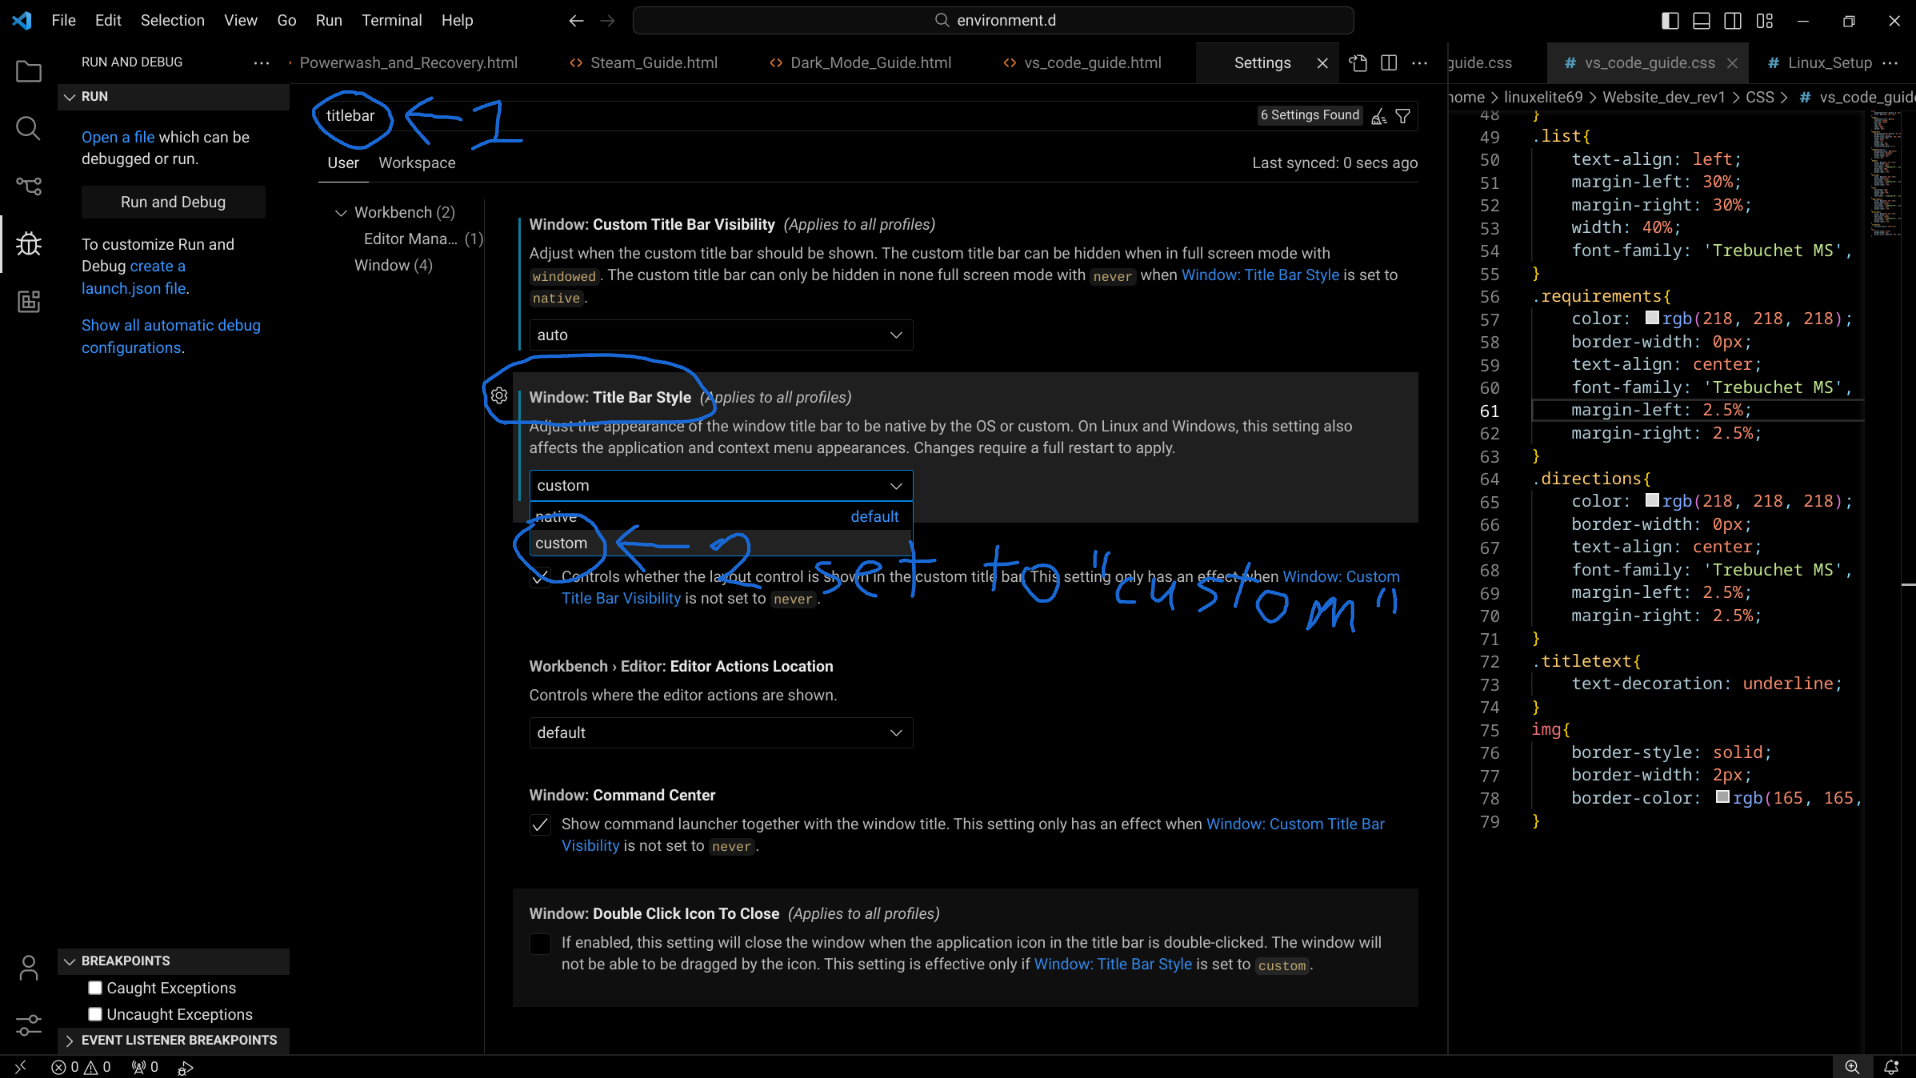Click the Run and Debug button
This screenshot has height=1078, width=1916.
tap(173, 202)
